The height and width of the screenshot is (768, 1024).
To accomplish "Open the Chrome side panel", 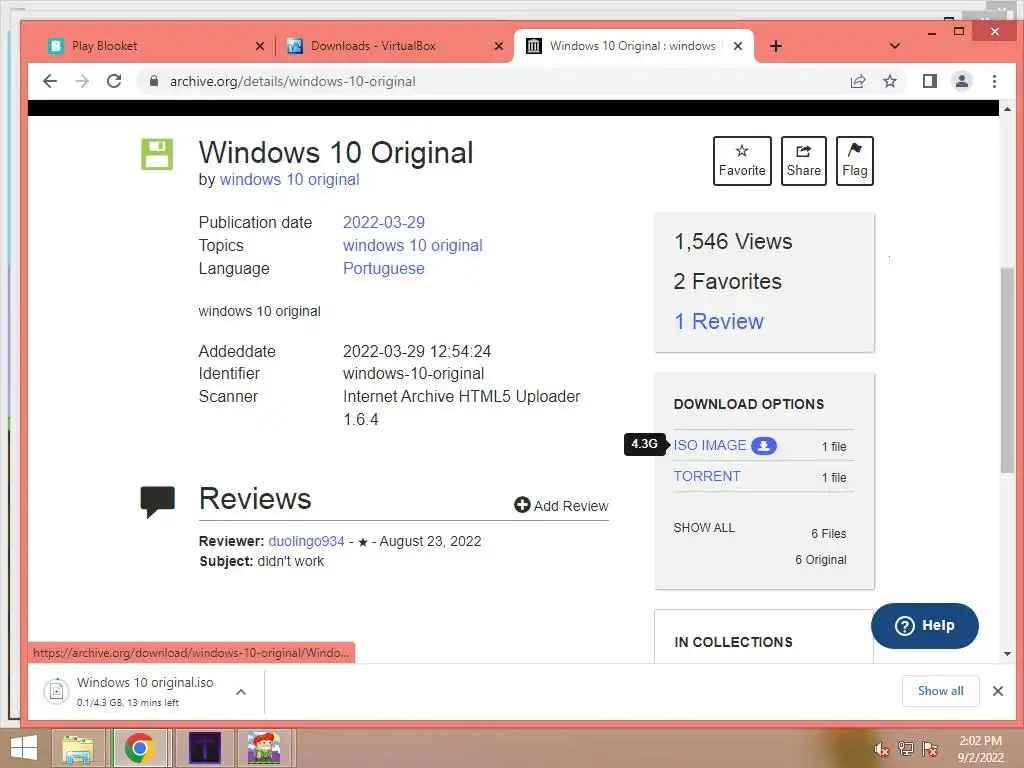I will pyautogui.click(x=930, y=81).
